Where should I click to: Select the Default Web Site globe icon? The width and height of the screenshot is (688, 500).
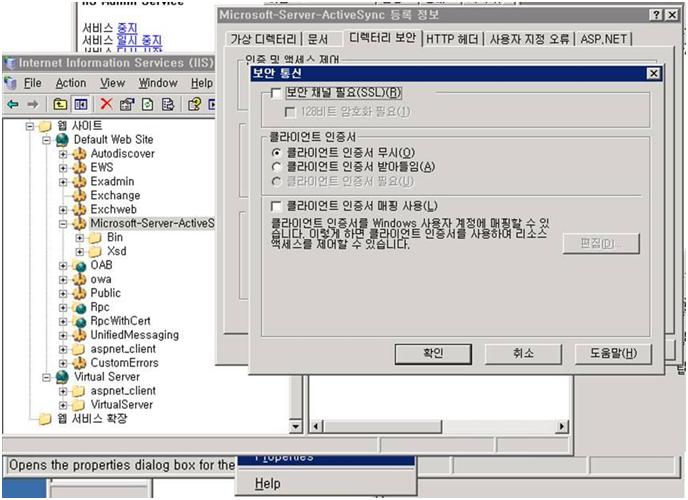(62, 139)
